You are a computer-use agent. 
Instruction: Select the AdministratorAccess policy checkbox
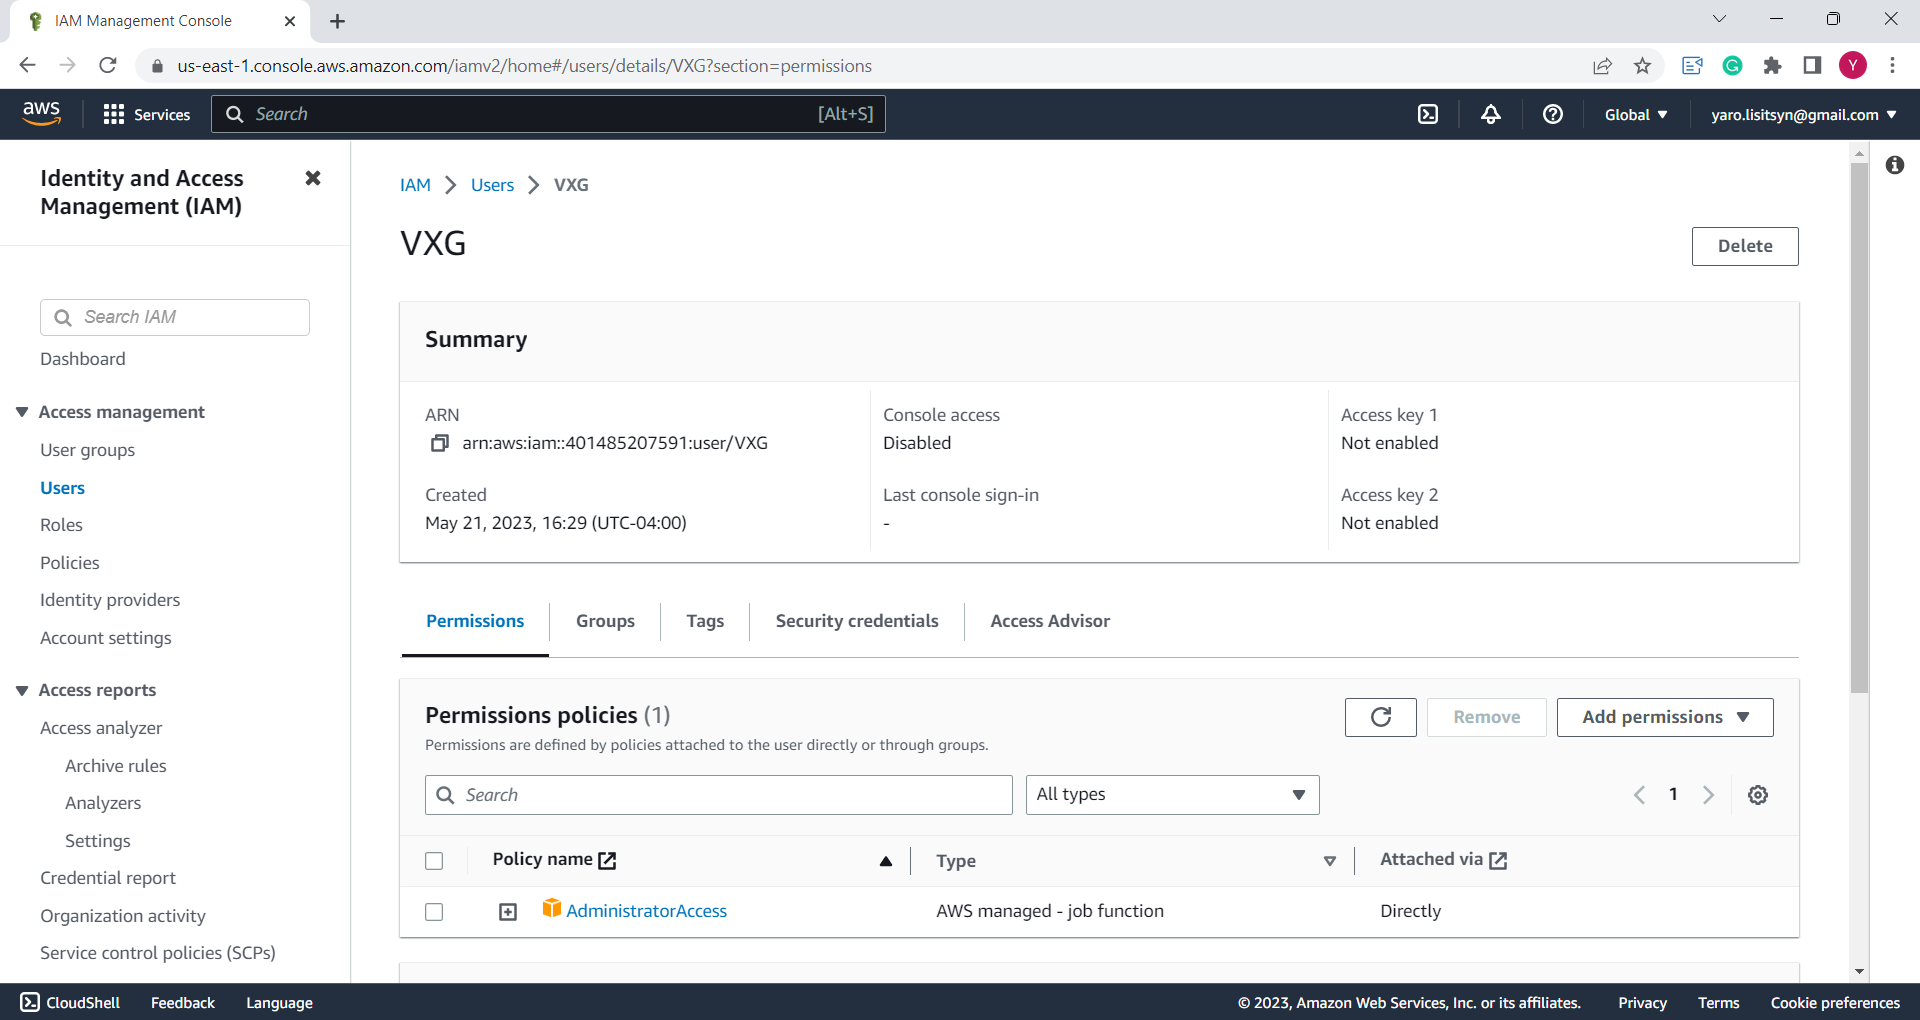coord(434,912)
